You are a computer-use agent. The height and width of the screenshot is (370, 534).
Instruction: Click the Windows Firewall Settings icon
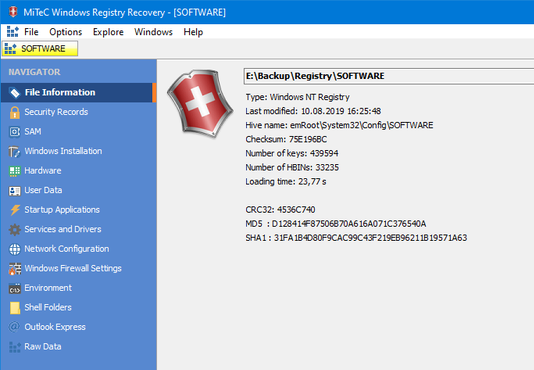point(15,269)
